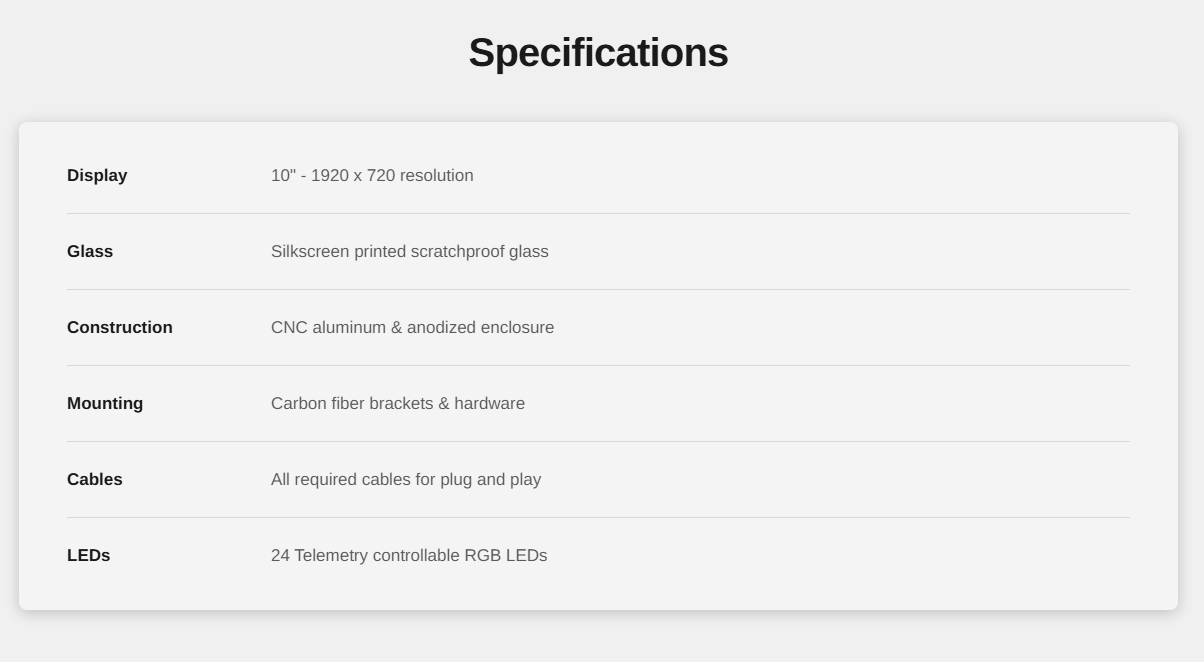Click Carbon fiber brackets & hardware text

coord(398,403)
